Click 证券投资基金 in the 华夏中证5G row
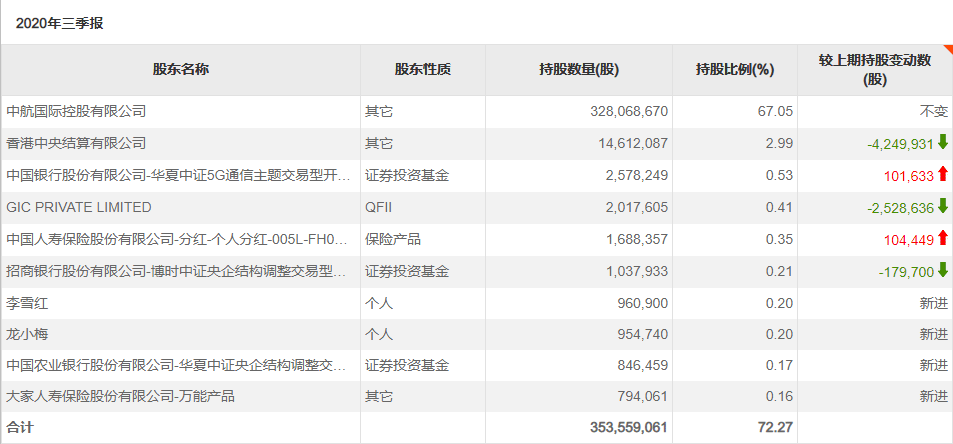The width and height of the screenshot is (953, 444). [x=407, y=176]
